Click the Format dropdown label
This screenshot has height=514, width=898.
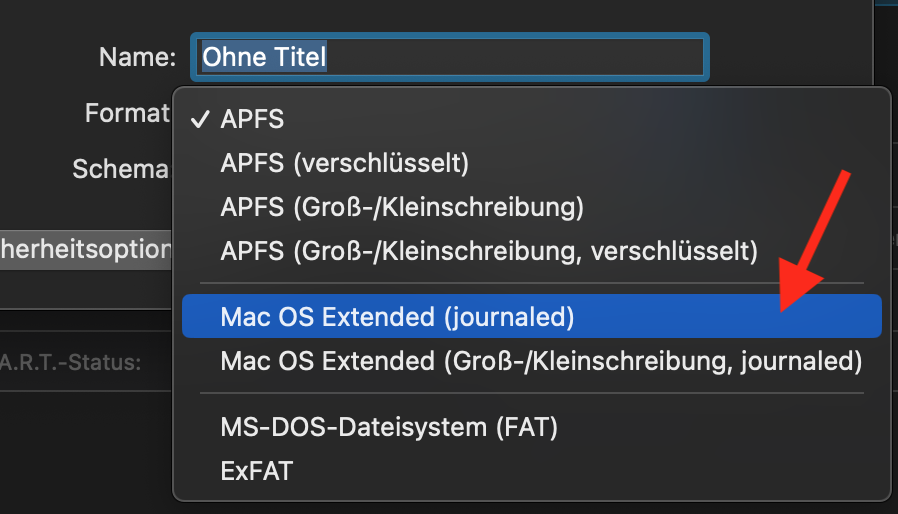[127, 114]
